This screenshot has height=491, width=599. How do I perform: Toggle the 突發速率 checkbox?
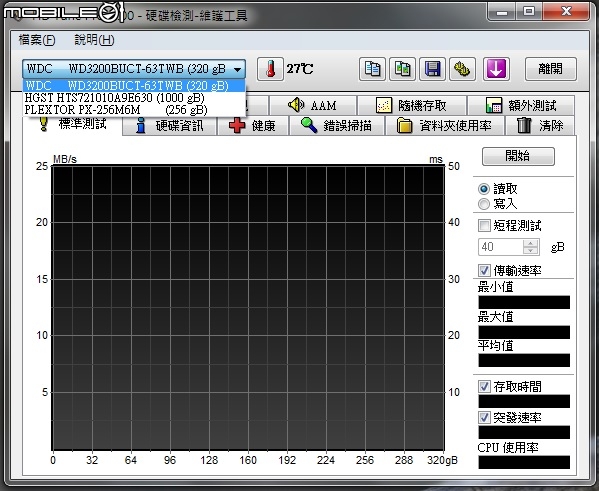(484, 417)
